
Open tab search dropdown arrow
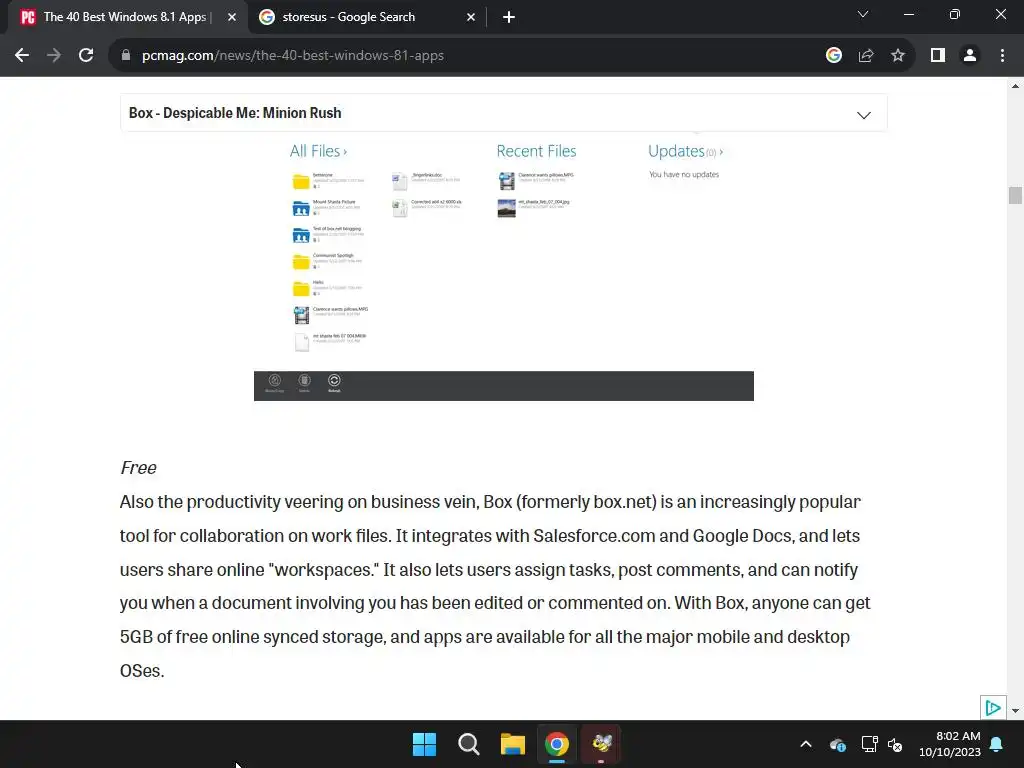click(863, 14)
